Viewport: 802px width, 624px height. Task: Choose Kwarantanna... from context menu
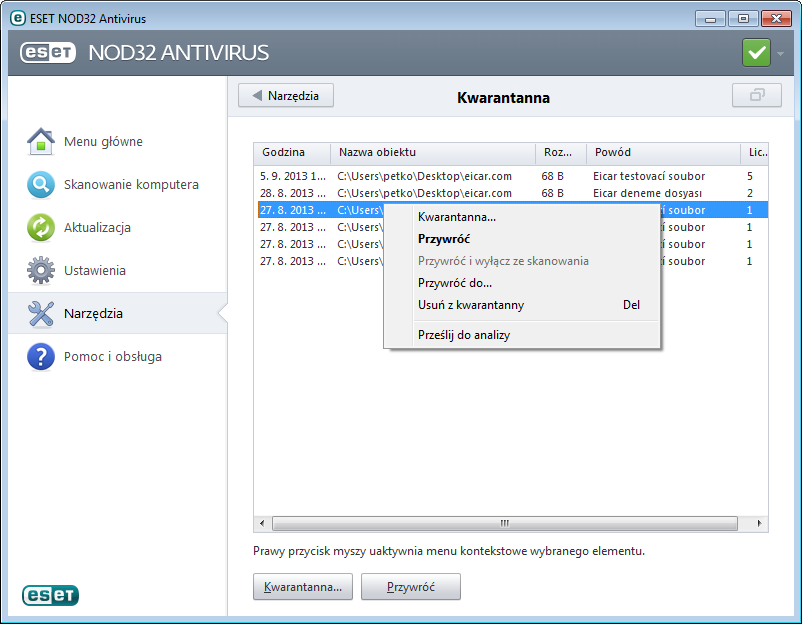(522, 217)
